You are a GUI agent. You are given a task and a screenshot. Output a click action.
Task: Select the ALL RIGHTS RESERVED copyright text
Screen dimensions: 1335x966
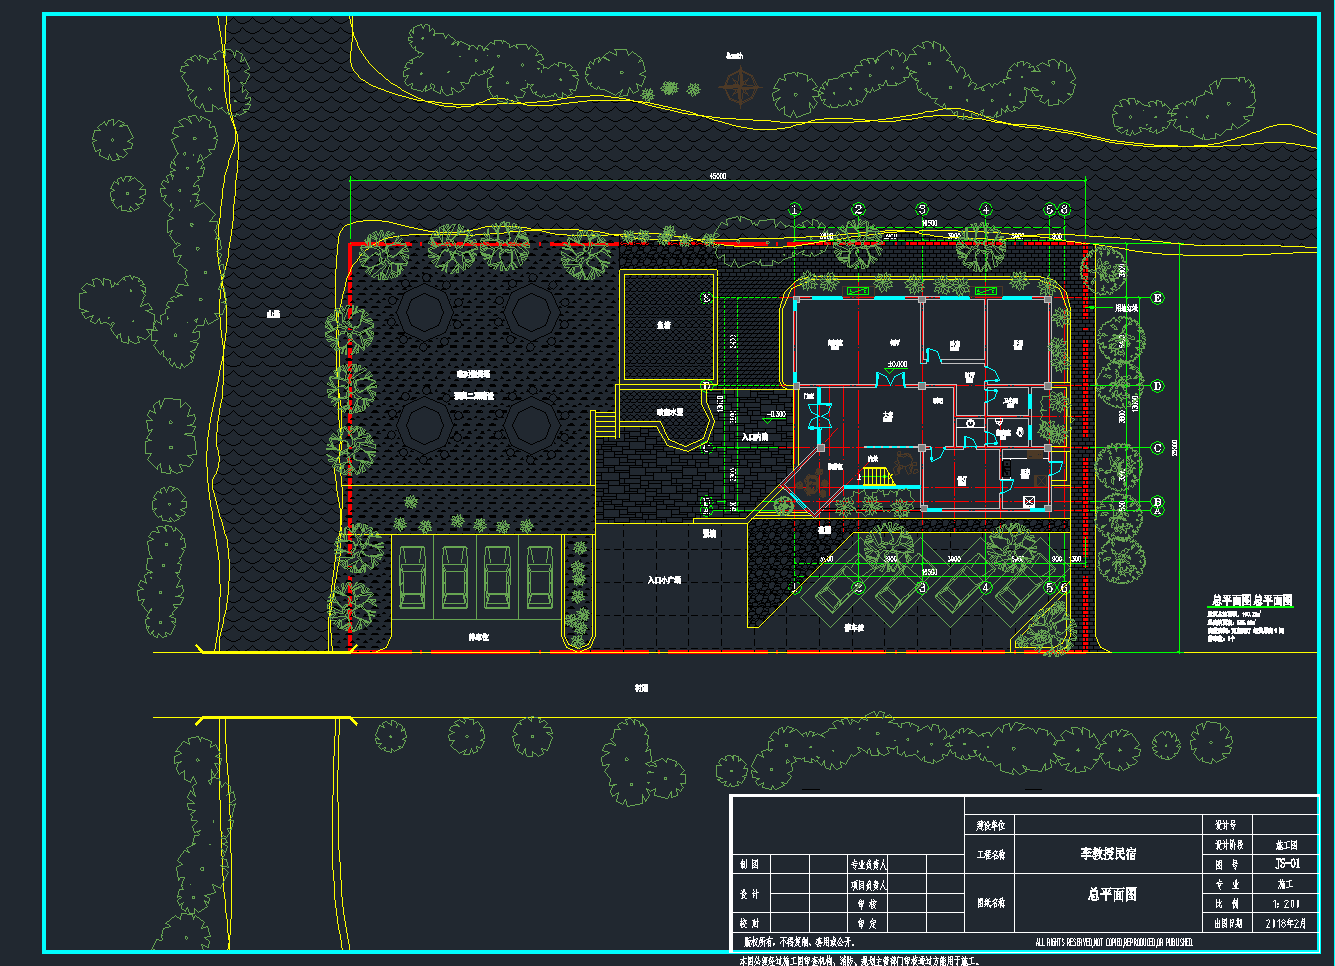tap(1113, 942)
